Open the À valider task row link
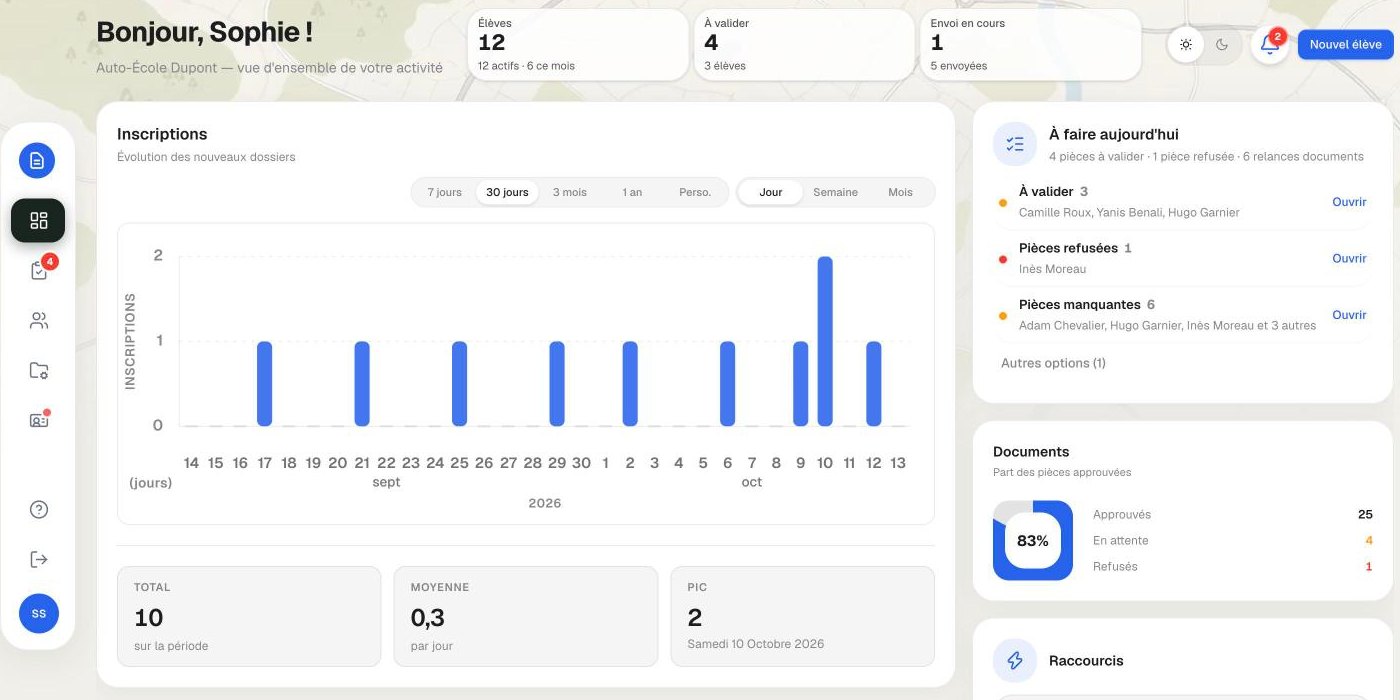Image resolution: width=1400 pixels, height=700 pixels. 1349,202
